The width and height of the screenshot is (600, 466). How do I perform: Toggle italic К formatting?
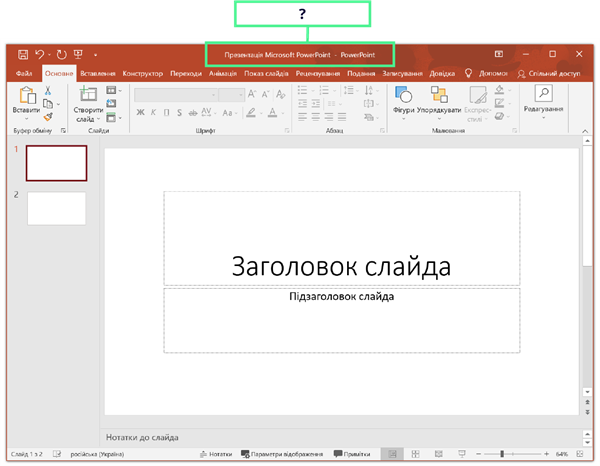tap(153, 112)
